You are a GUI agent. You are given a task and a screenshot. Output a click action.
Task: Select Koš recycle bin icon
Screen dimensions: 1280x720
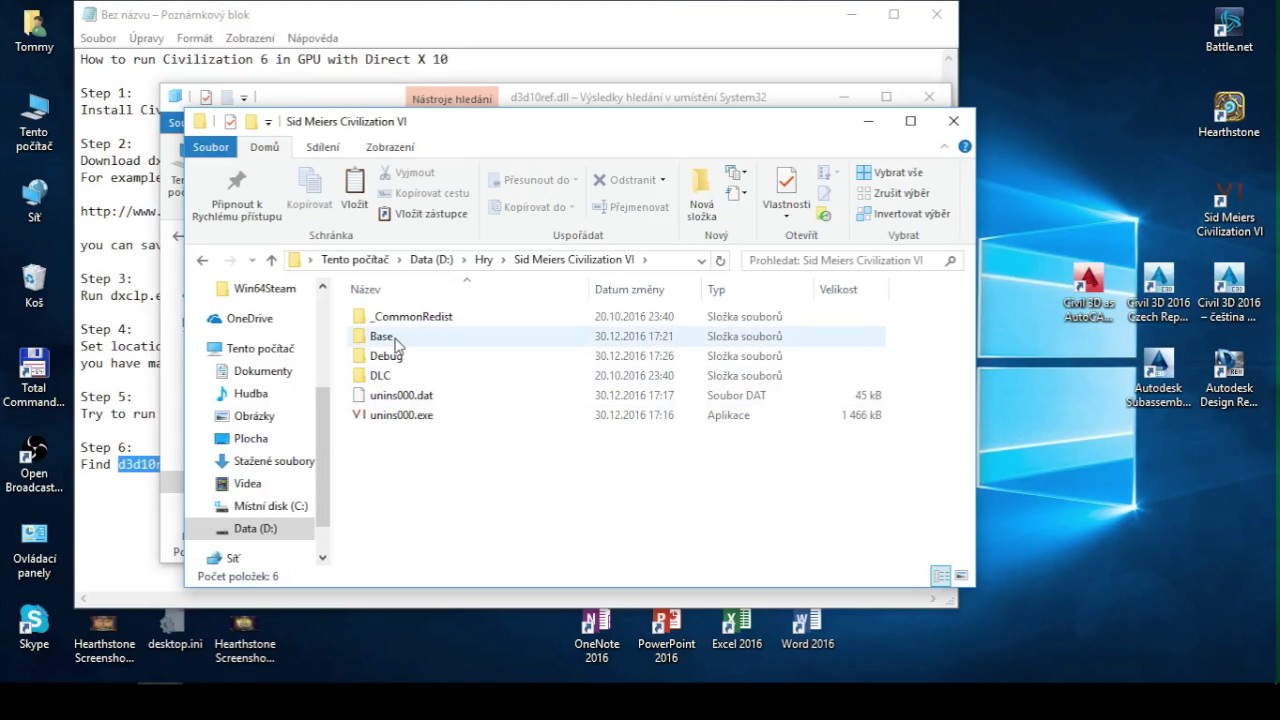34,286
